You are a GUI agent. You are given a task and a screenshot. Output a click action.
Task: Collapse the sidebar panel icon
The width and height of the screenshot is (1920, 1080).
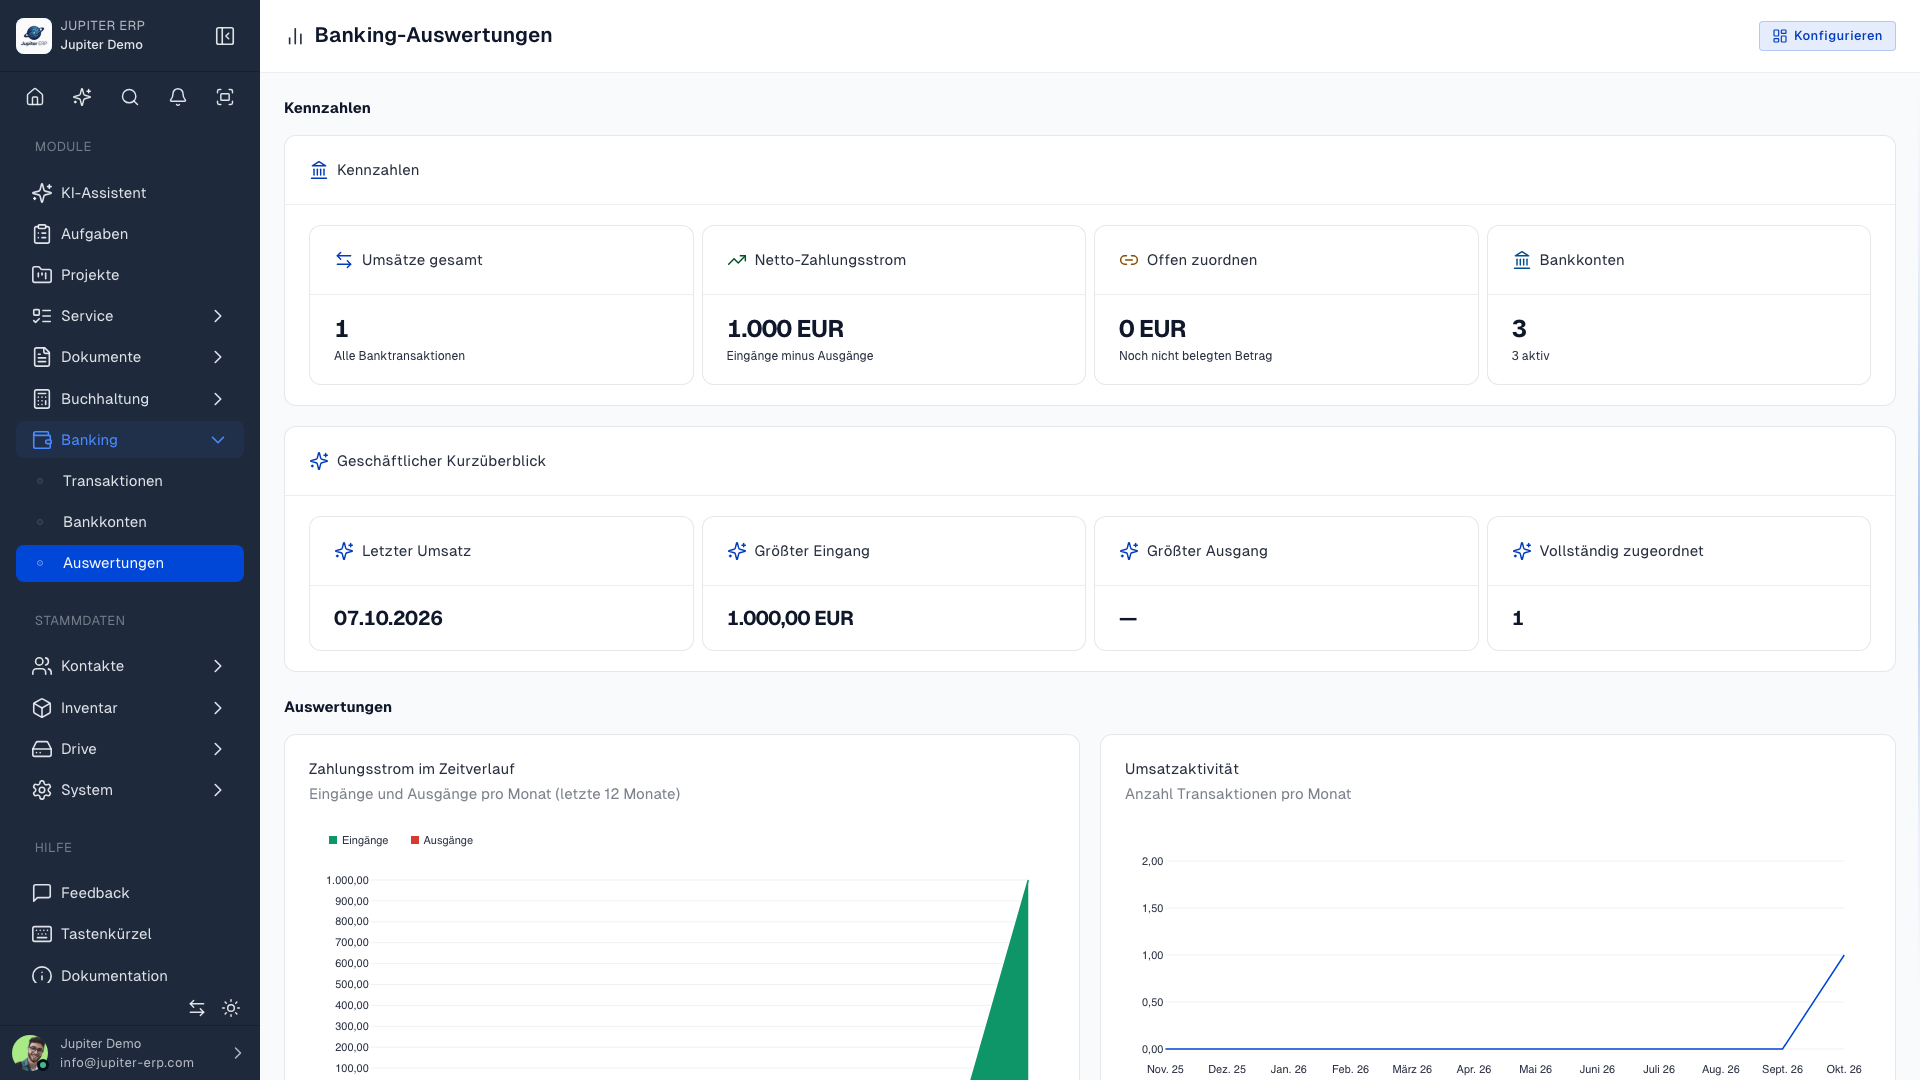225,36
